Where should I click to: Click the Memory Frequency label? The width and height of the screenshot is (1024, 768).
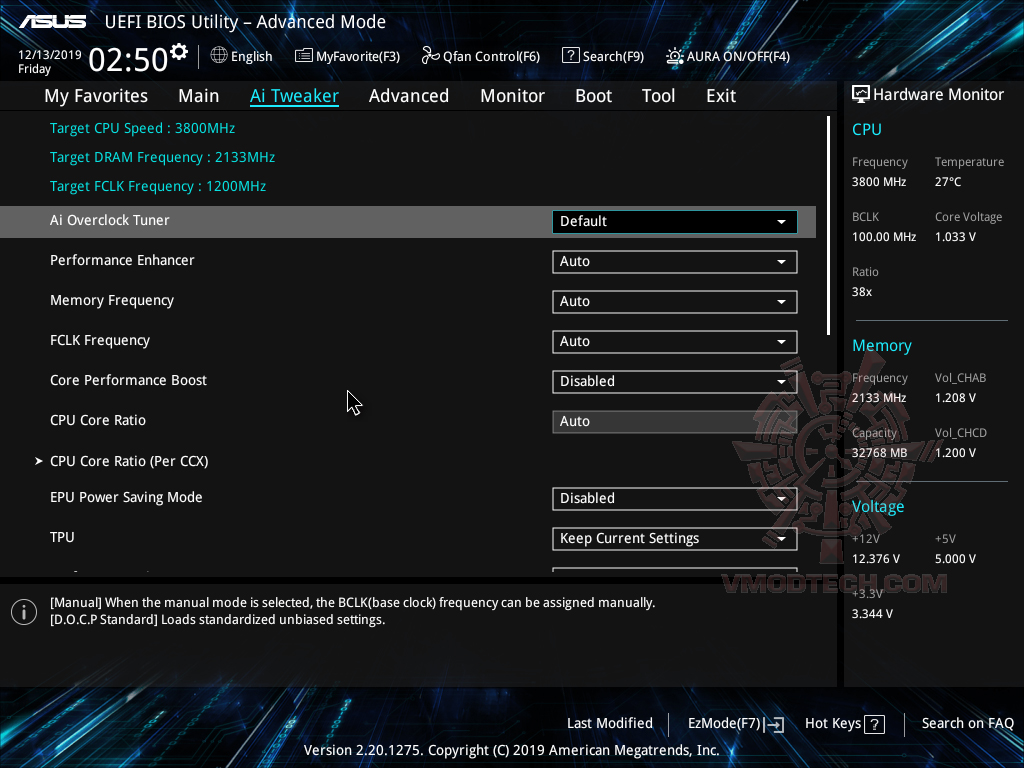pyautogui.click(x=112, y=300)
